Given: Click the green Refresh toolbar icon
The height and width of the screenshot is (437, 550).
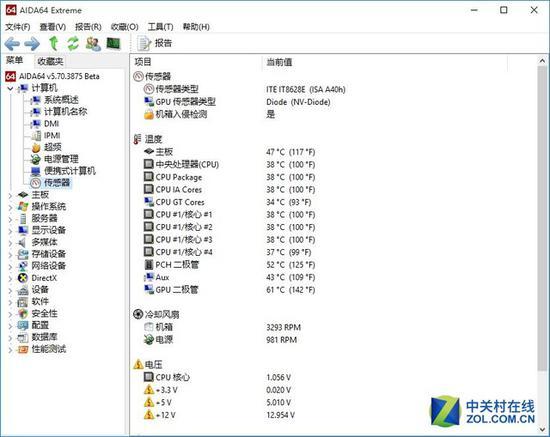Looking at the screenshot, I should (x=73, y=43).
